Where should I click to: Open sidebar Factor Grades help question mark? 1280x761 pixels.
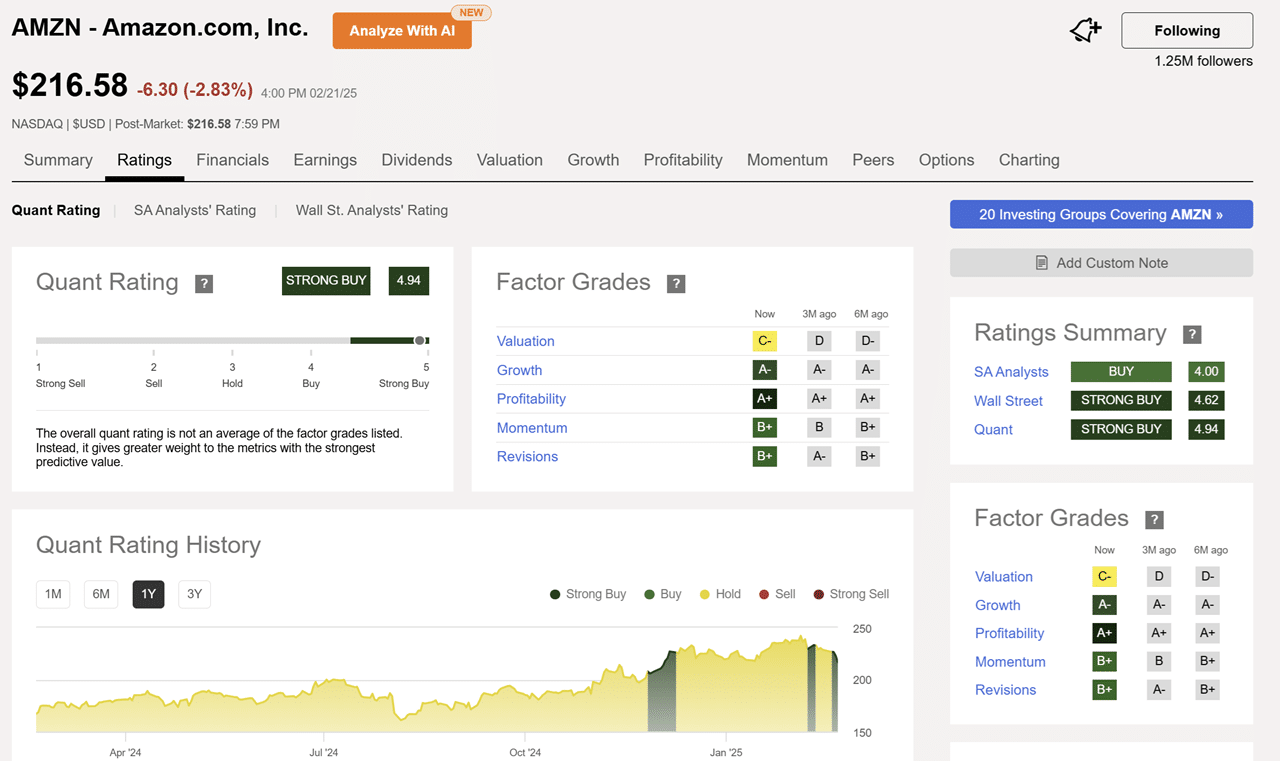pos(1154,520)
